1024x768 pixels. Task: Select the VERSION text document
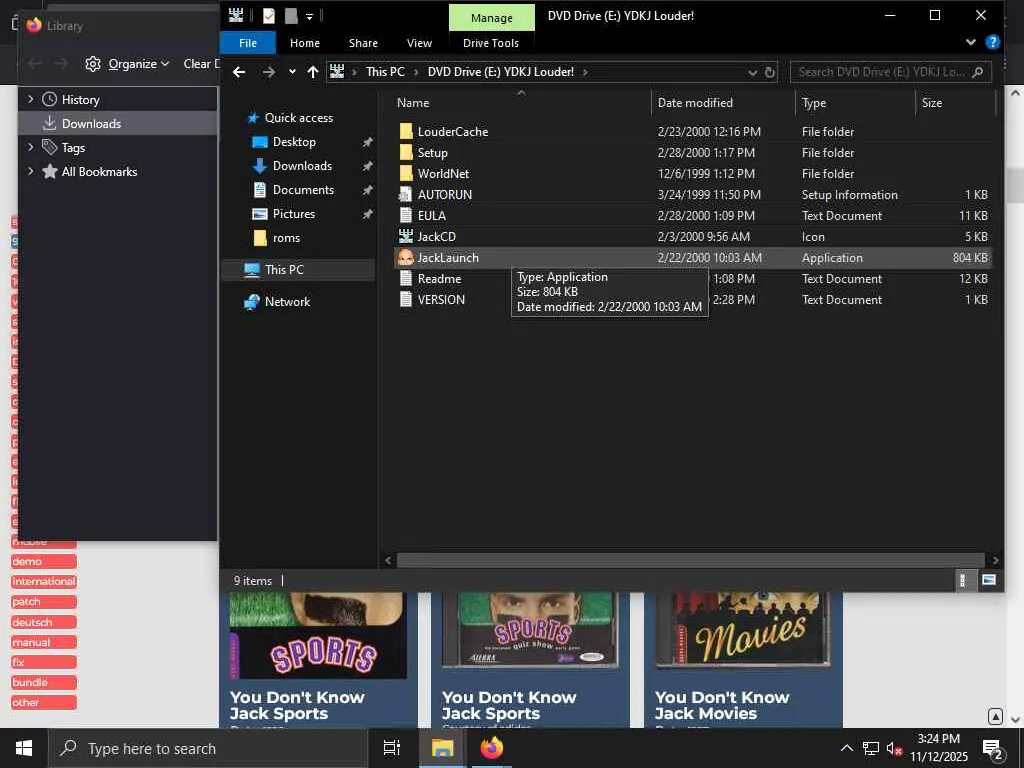(x=441, y=300)
